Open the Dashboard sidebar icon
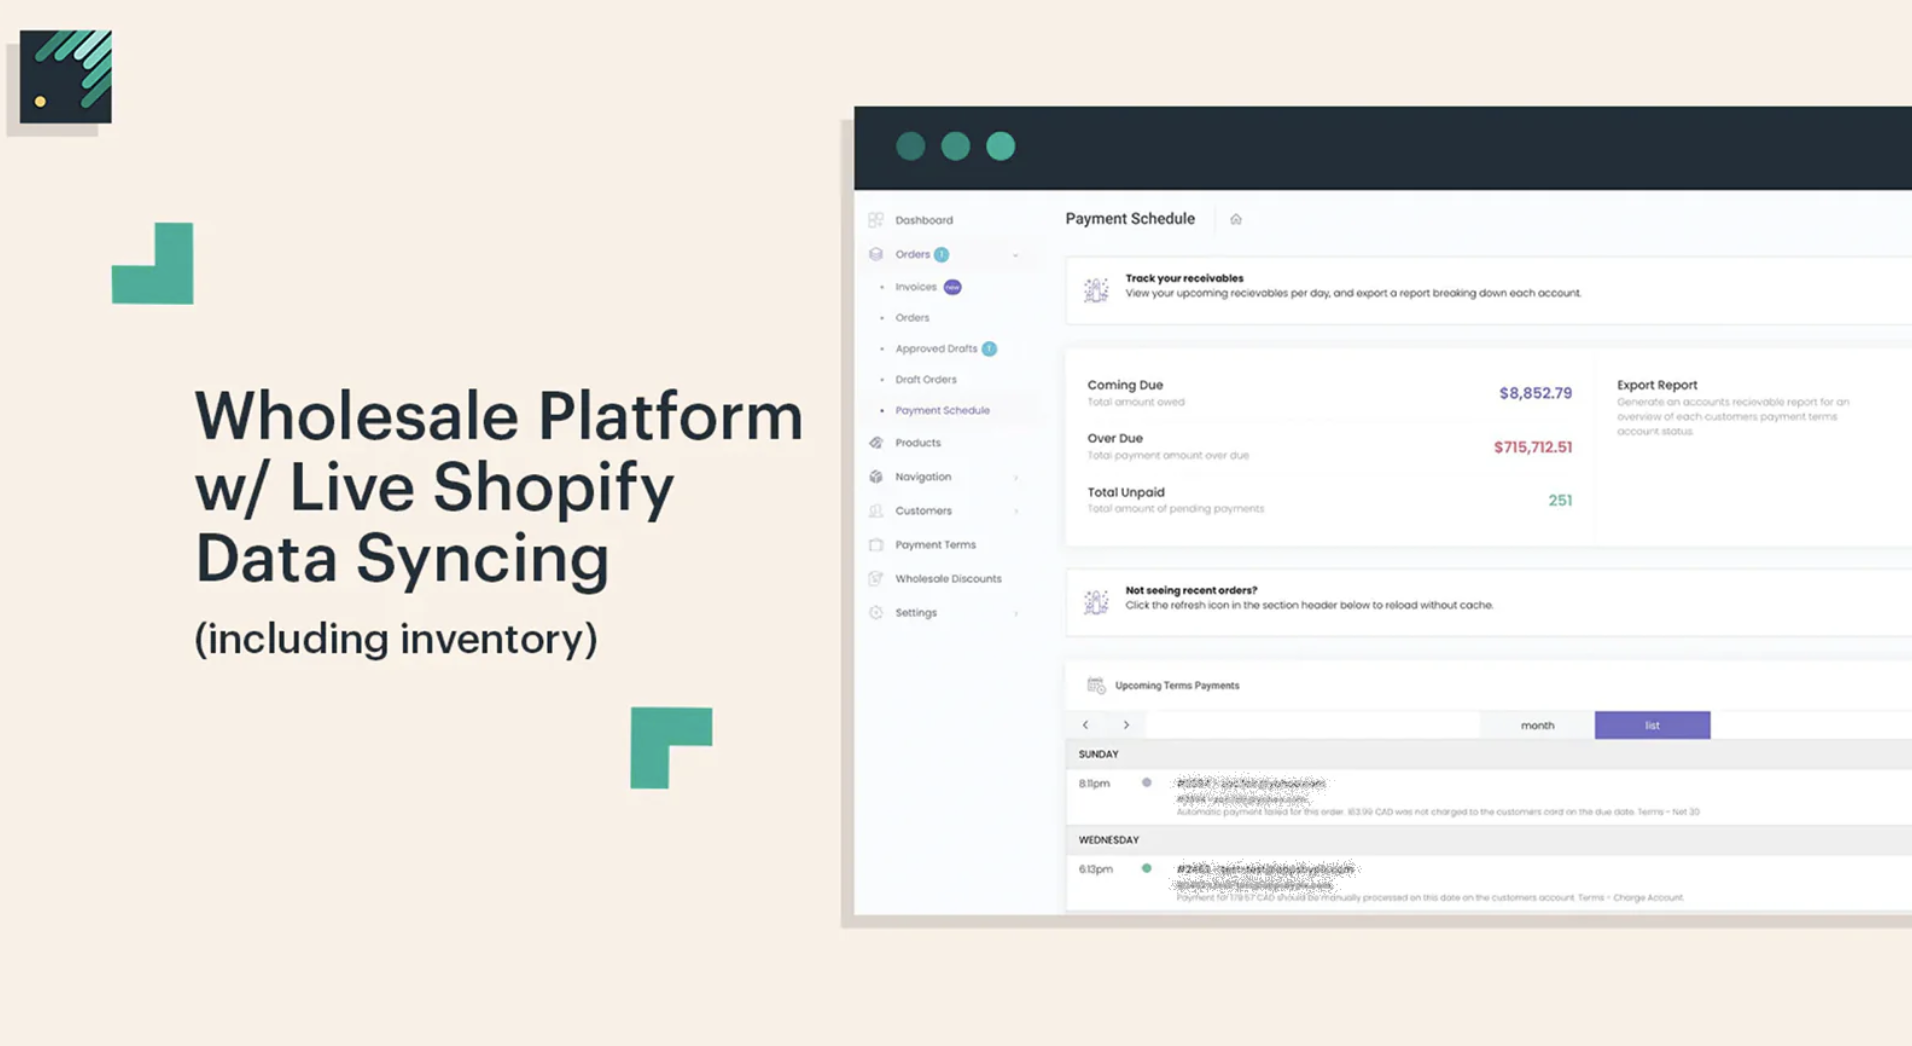Screen dimensions: 1912x1046 876,220
